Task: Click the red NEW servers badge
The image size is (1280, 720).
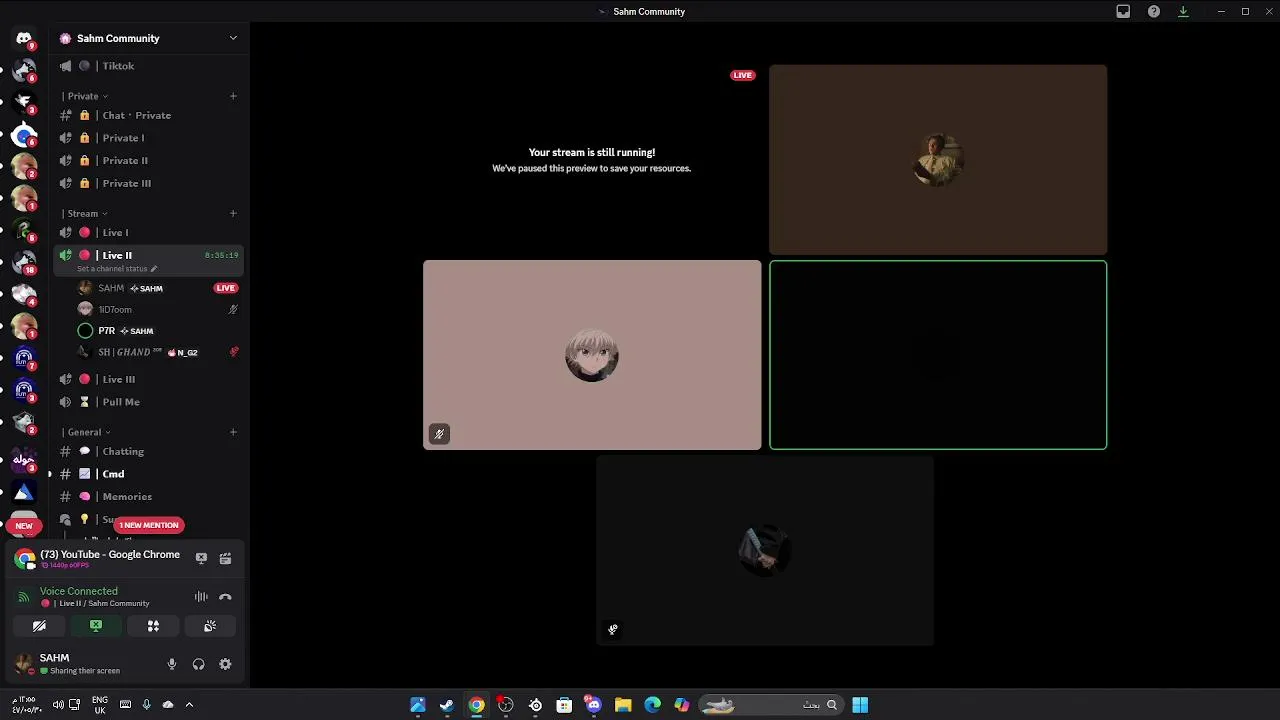Action: coord(24,525)
